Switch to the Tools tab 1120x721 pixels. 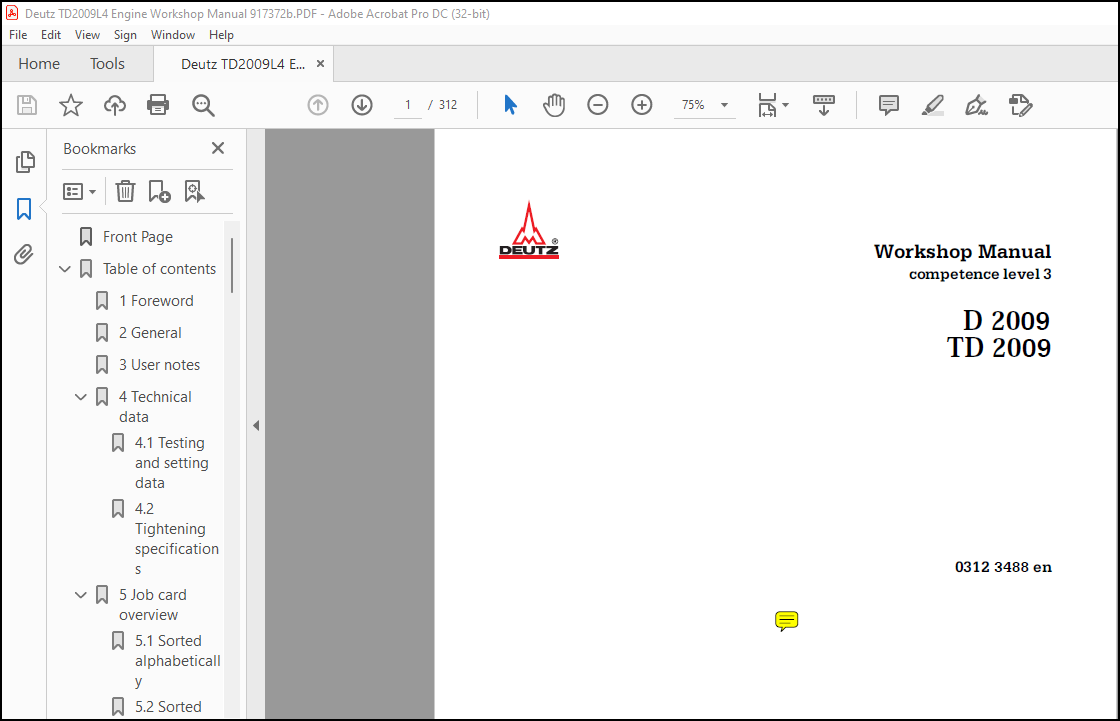coord(107,64)
